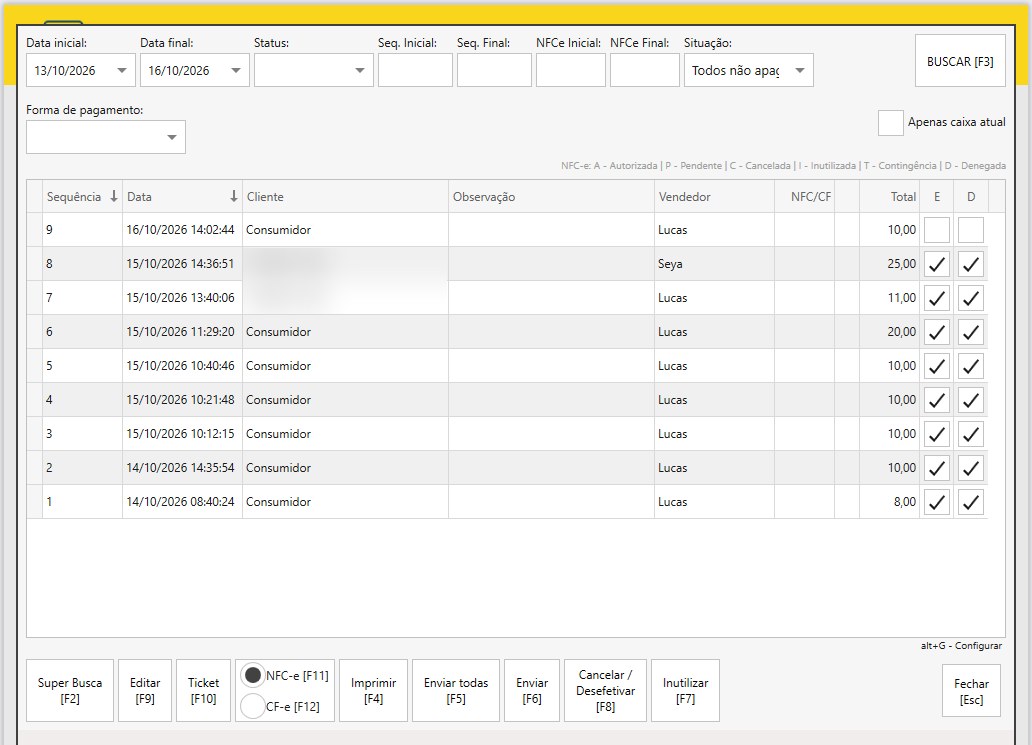Image resolution: width=1032 pixels, height=745 pixels.
Task: Click Enviar todas [F5]
Action: pyautogui.click(x=456, y=690)
